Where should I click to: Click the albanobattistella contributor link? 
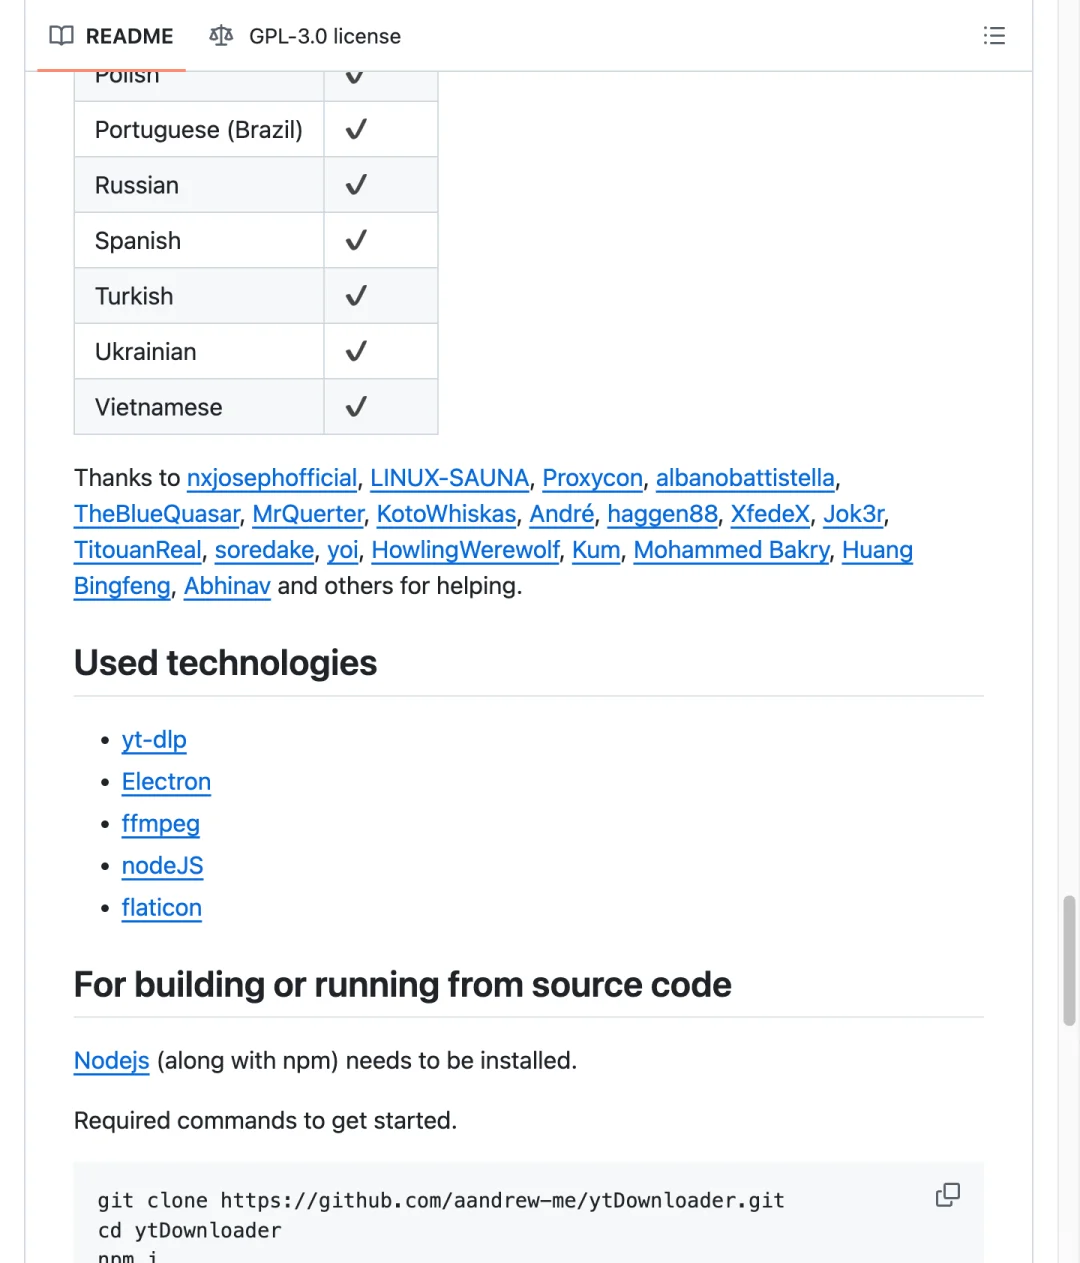pyautogui.click(x=745, y=478)
